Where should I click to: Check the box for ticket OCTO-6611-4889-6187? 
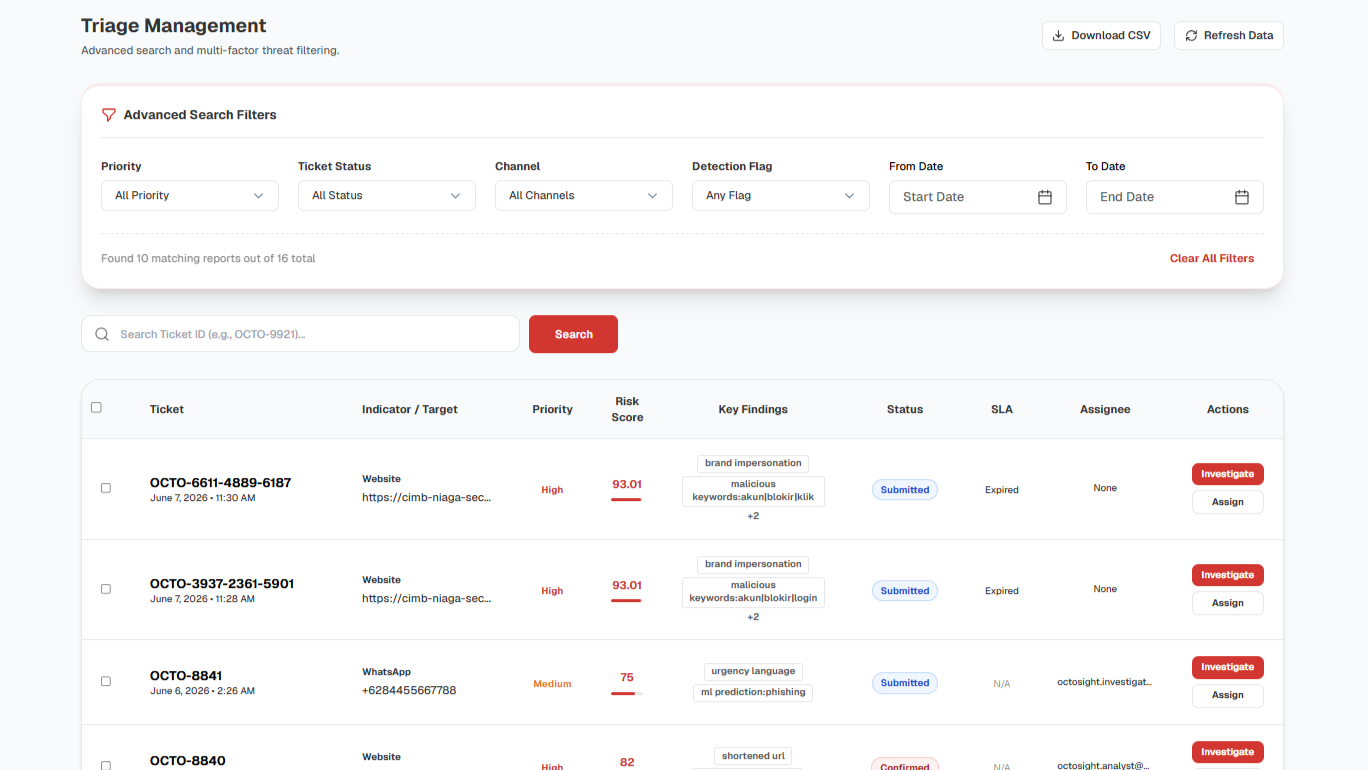pyautogui.click(x=106, y=488)
